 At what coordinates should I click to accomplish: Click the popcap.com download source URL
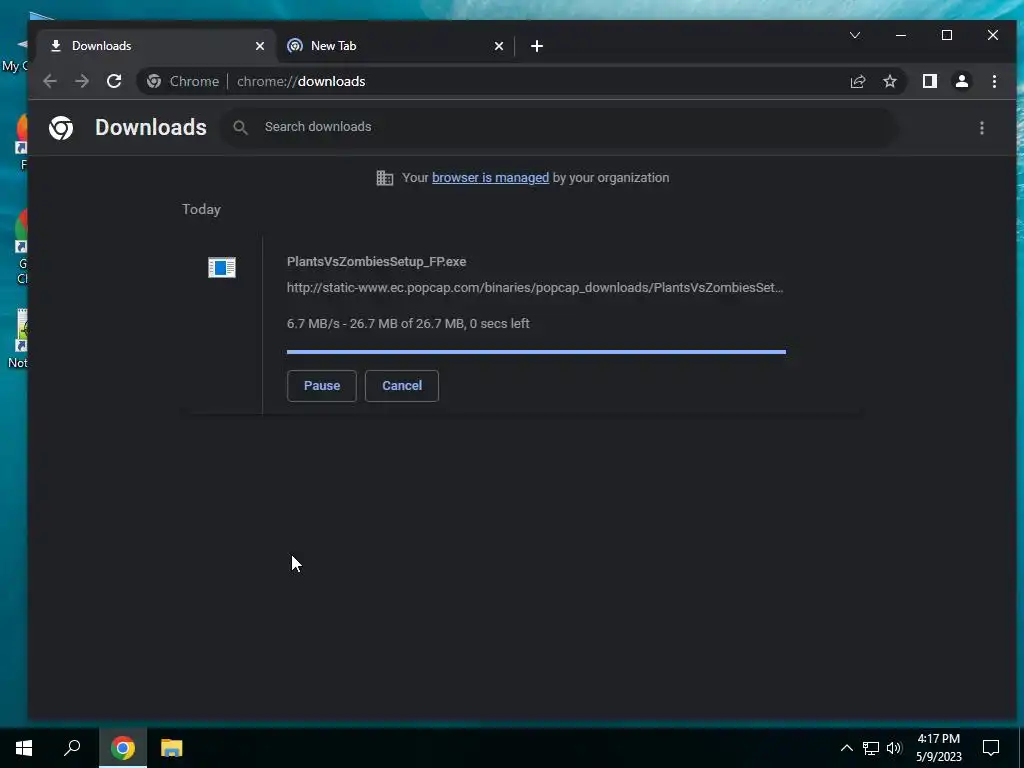click(535, 287)
